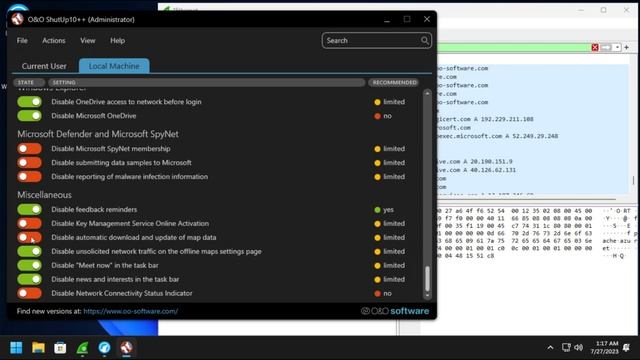This screenshot has width=640, height=360.
Task: Open the Windows Start menu
Action: click(x=16, y=347)
